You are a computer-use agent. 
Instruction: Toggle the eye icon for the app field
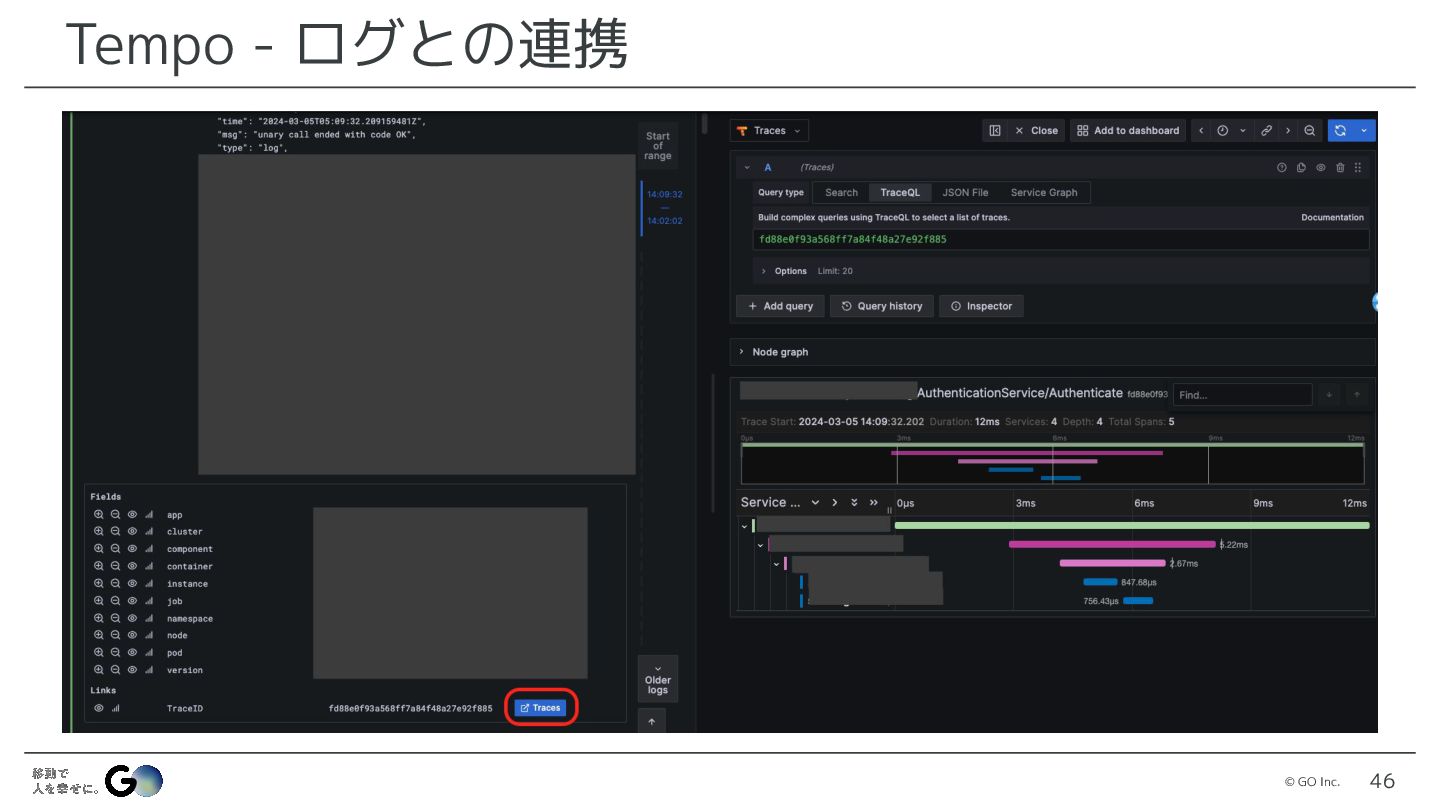[x=131, y=515]
